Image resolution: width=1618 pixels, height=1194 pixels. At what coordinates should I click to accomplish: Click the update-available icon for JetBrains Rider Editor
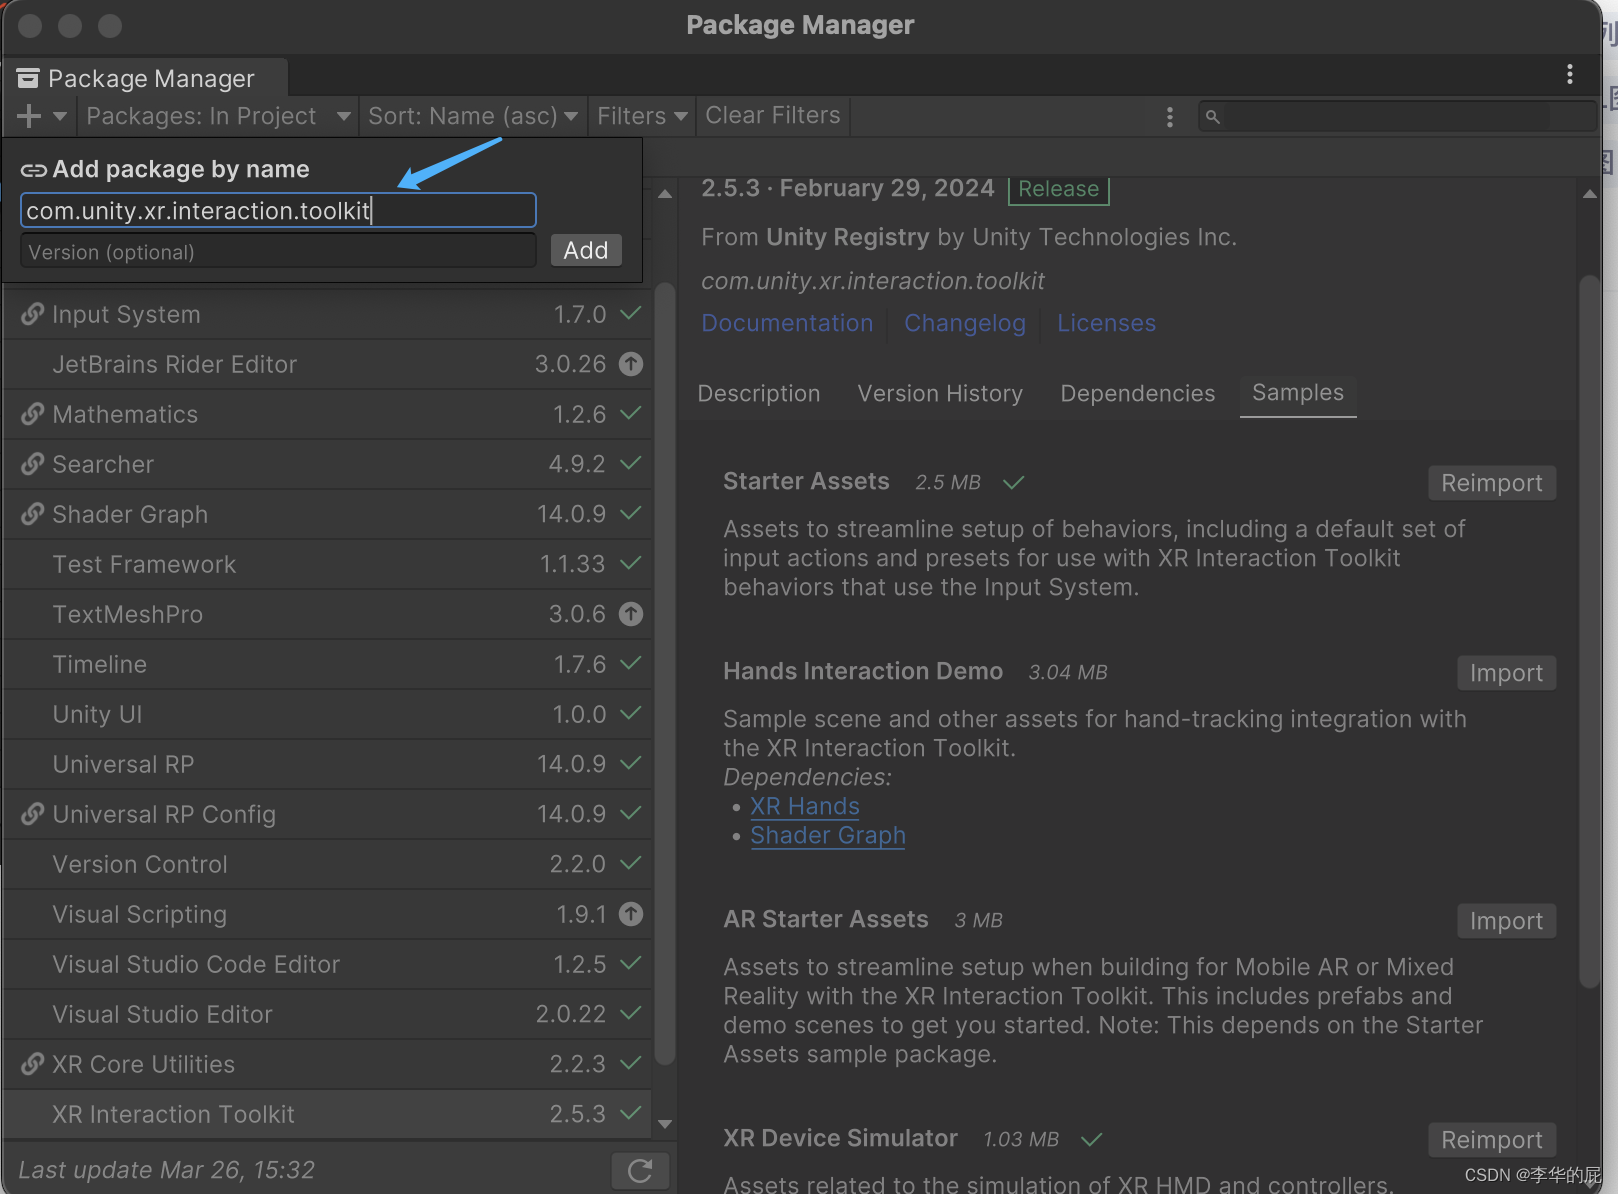[631, 364]
